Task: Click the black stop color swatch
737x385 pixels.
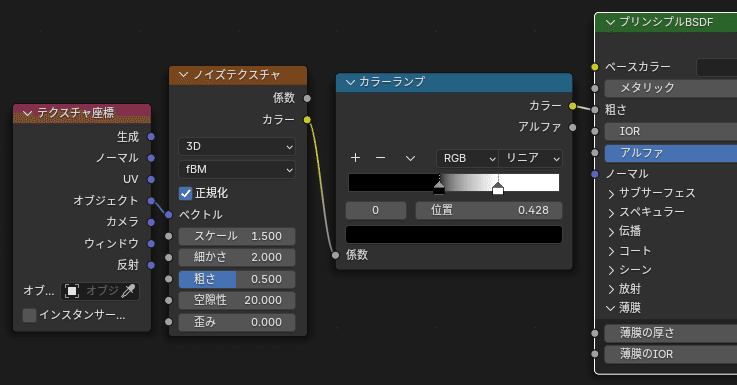Action: (454, 235)
